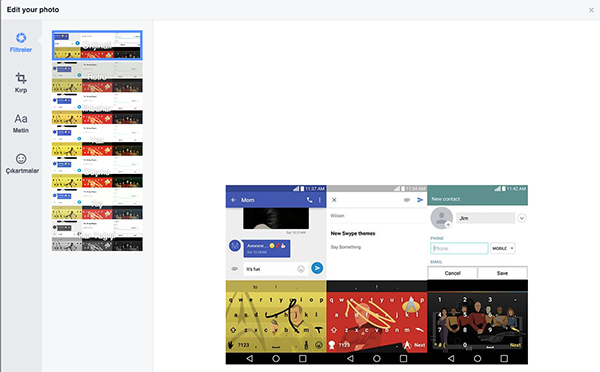Open the Çıkartmalar stickers panel

tap(21, 163)
